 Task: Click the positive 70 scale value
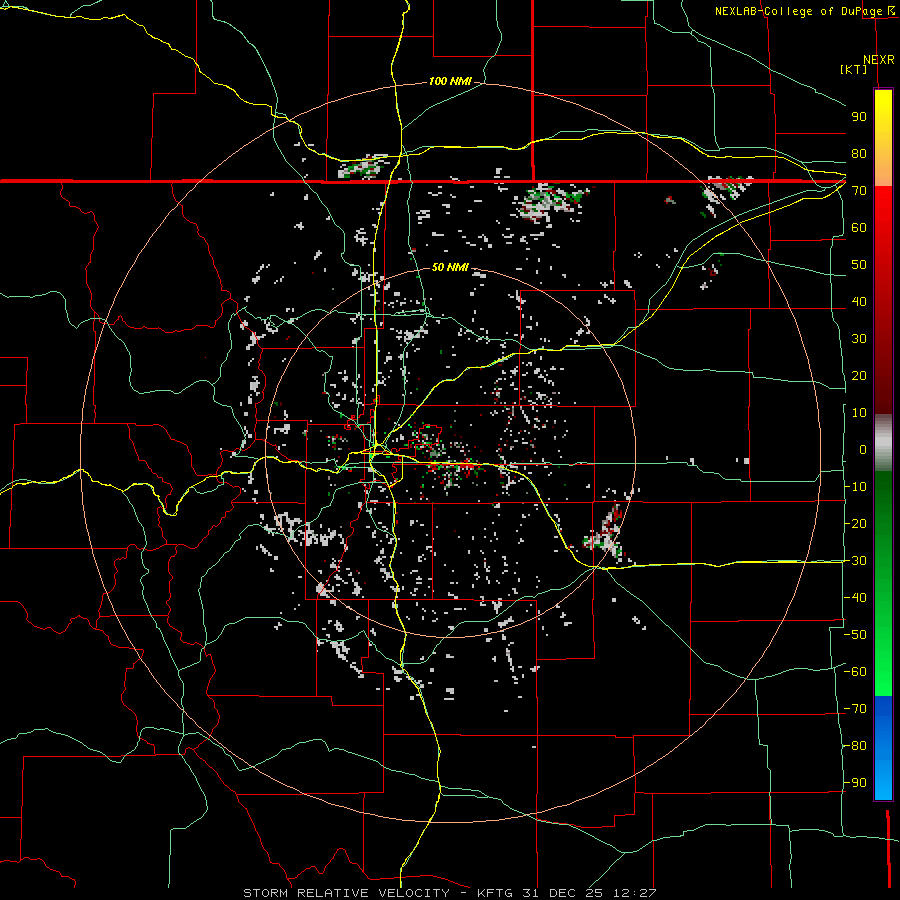click(x=859, y=191)
